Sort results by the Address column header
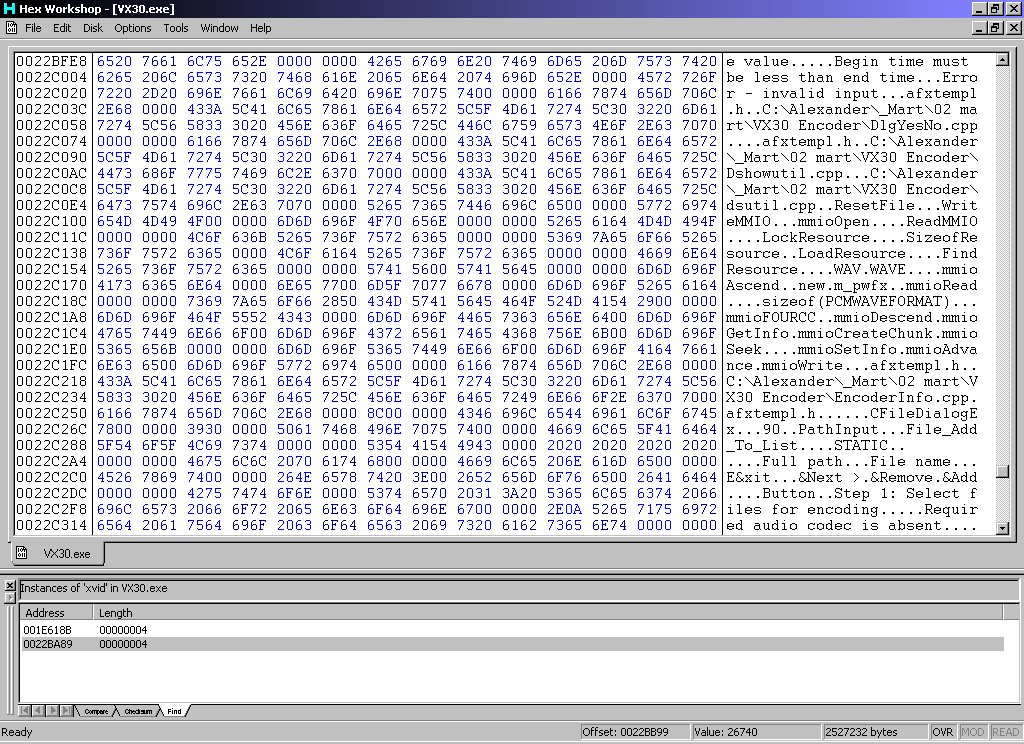The height and width of the screenshot is (744, 1024). pos(57,613)
